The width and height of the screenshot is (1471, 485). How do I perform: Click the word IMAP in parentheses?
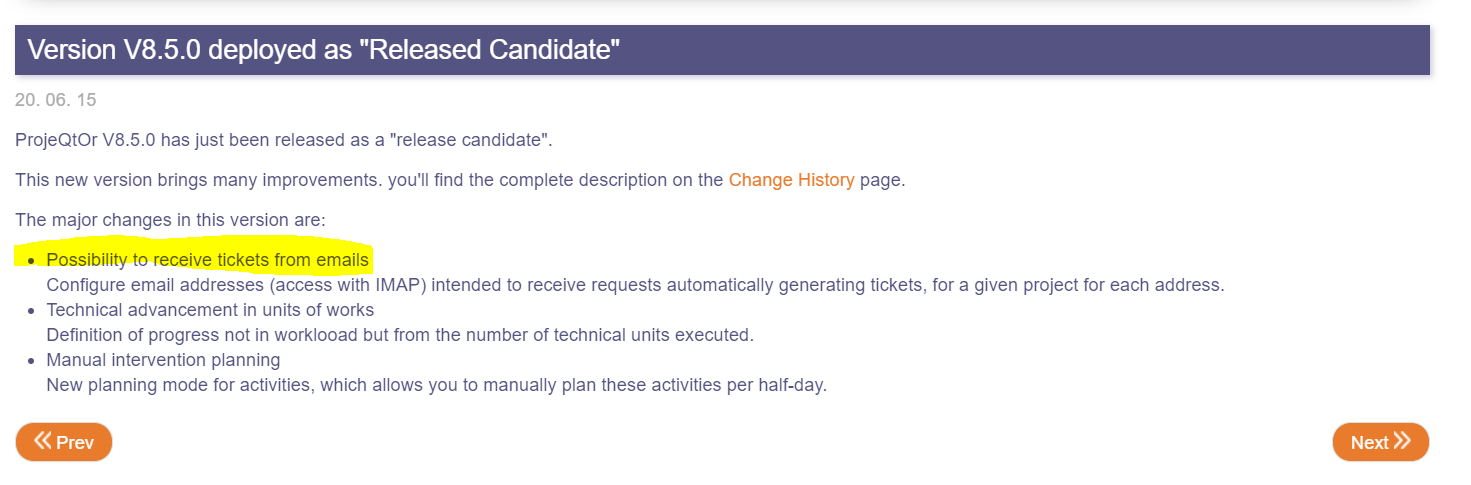tap(405, 285)
